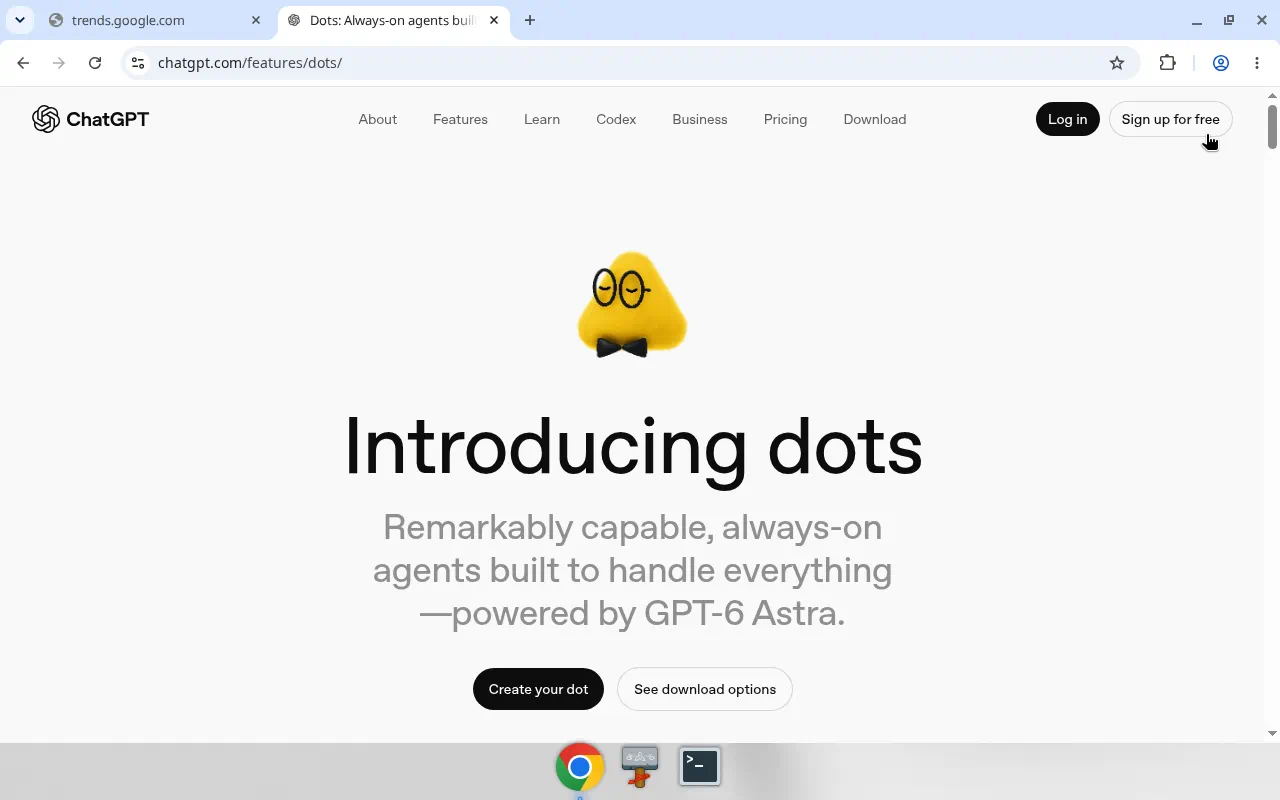Screen dimensions: 1280x800
Task: Open the signpost app icon in dock
Action: click(640, 767)
